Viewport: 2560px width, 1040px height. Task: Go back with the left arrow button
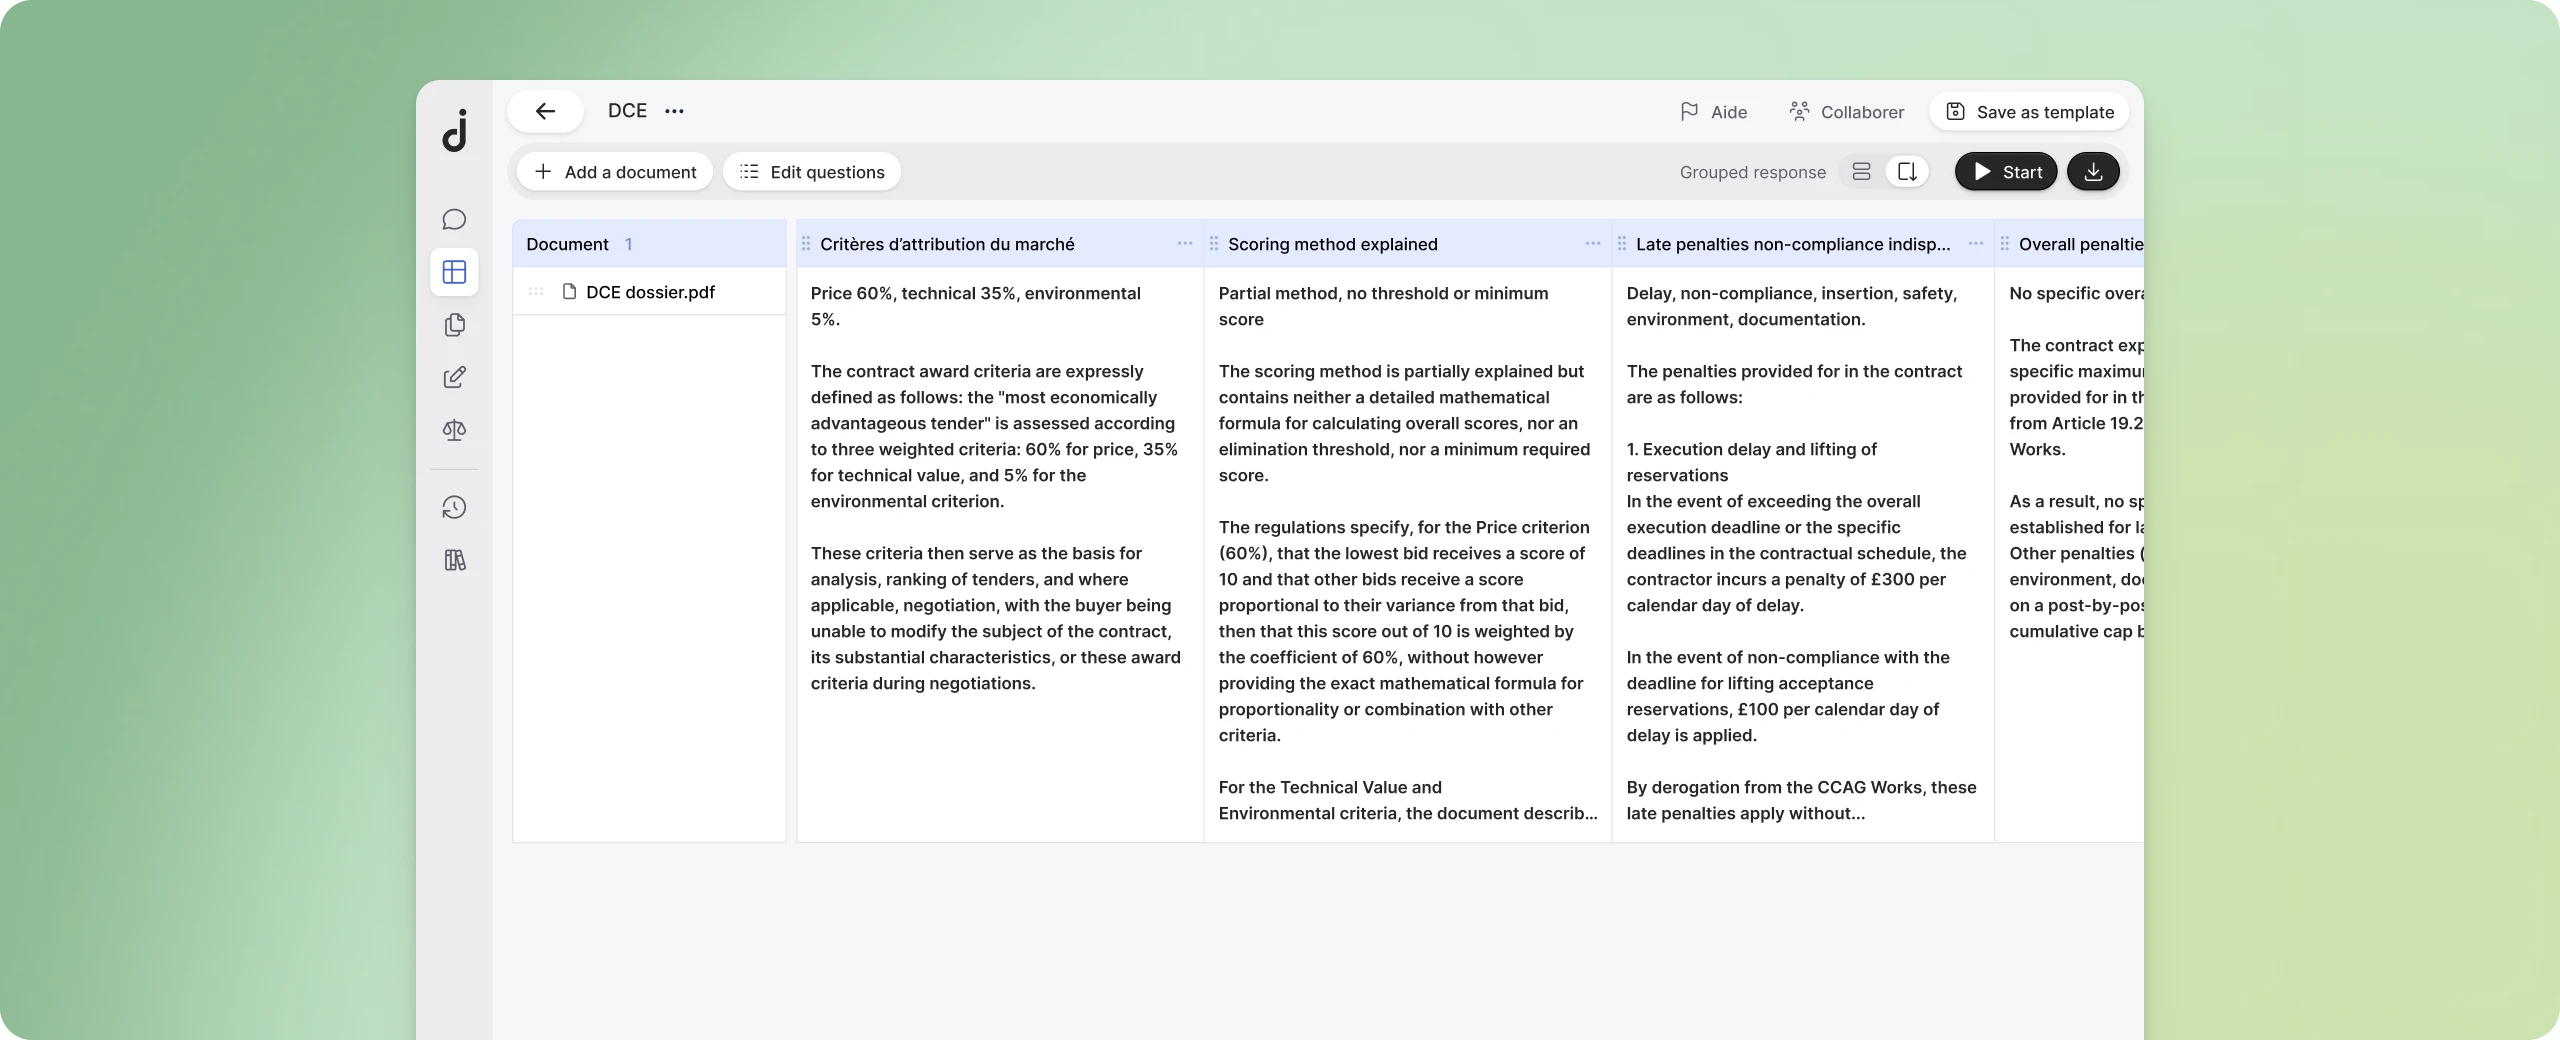point(545,111)
